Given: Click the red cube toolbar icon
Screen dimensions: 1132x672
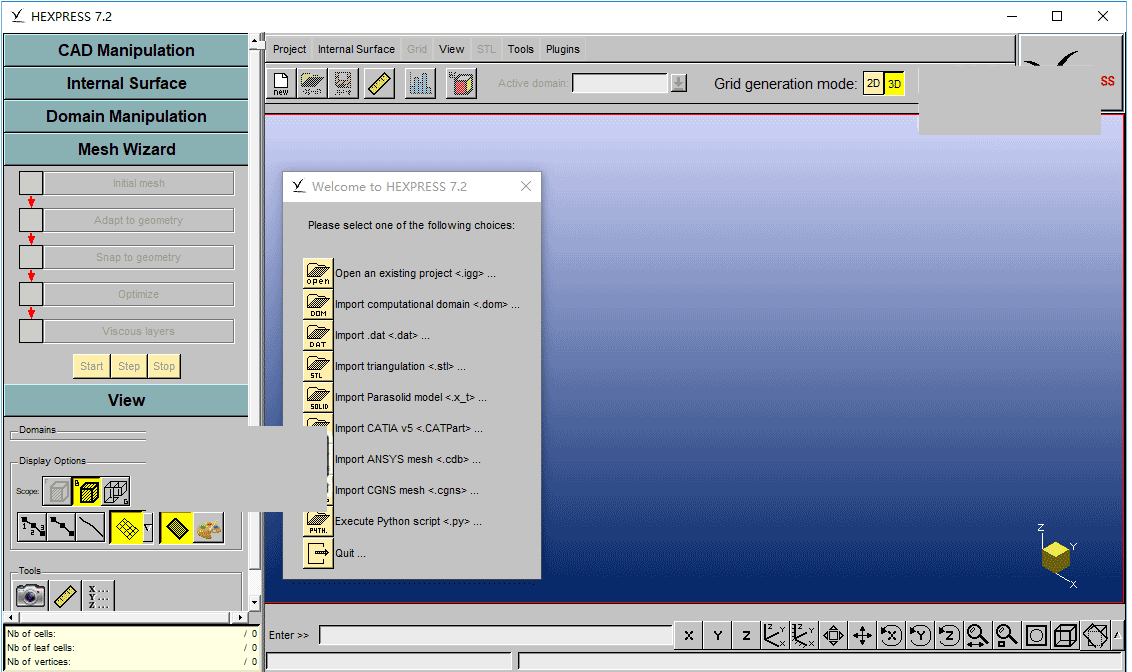Looking at the screenshot, I should [x=461, y=84].
